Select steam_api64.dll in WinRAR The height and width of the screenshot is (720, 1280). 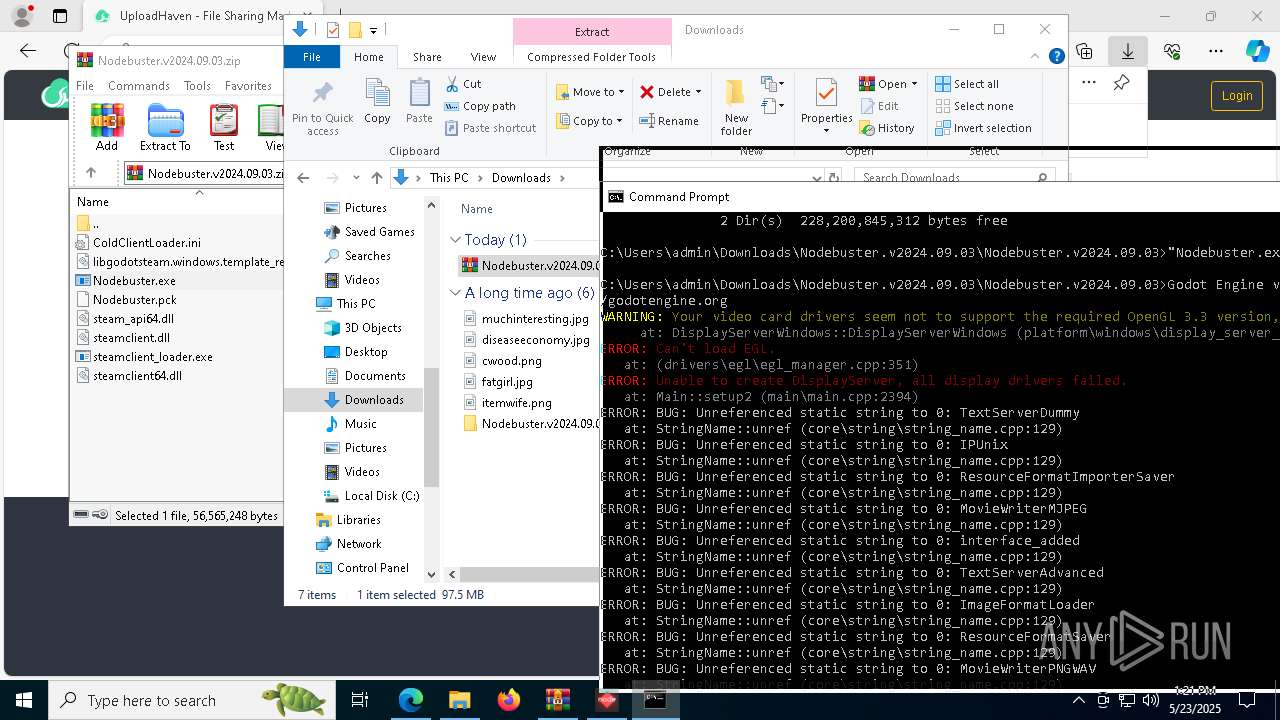[x=133, y=319]
